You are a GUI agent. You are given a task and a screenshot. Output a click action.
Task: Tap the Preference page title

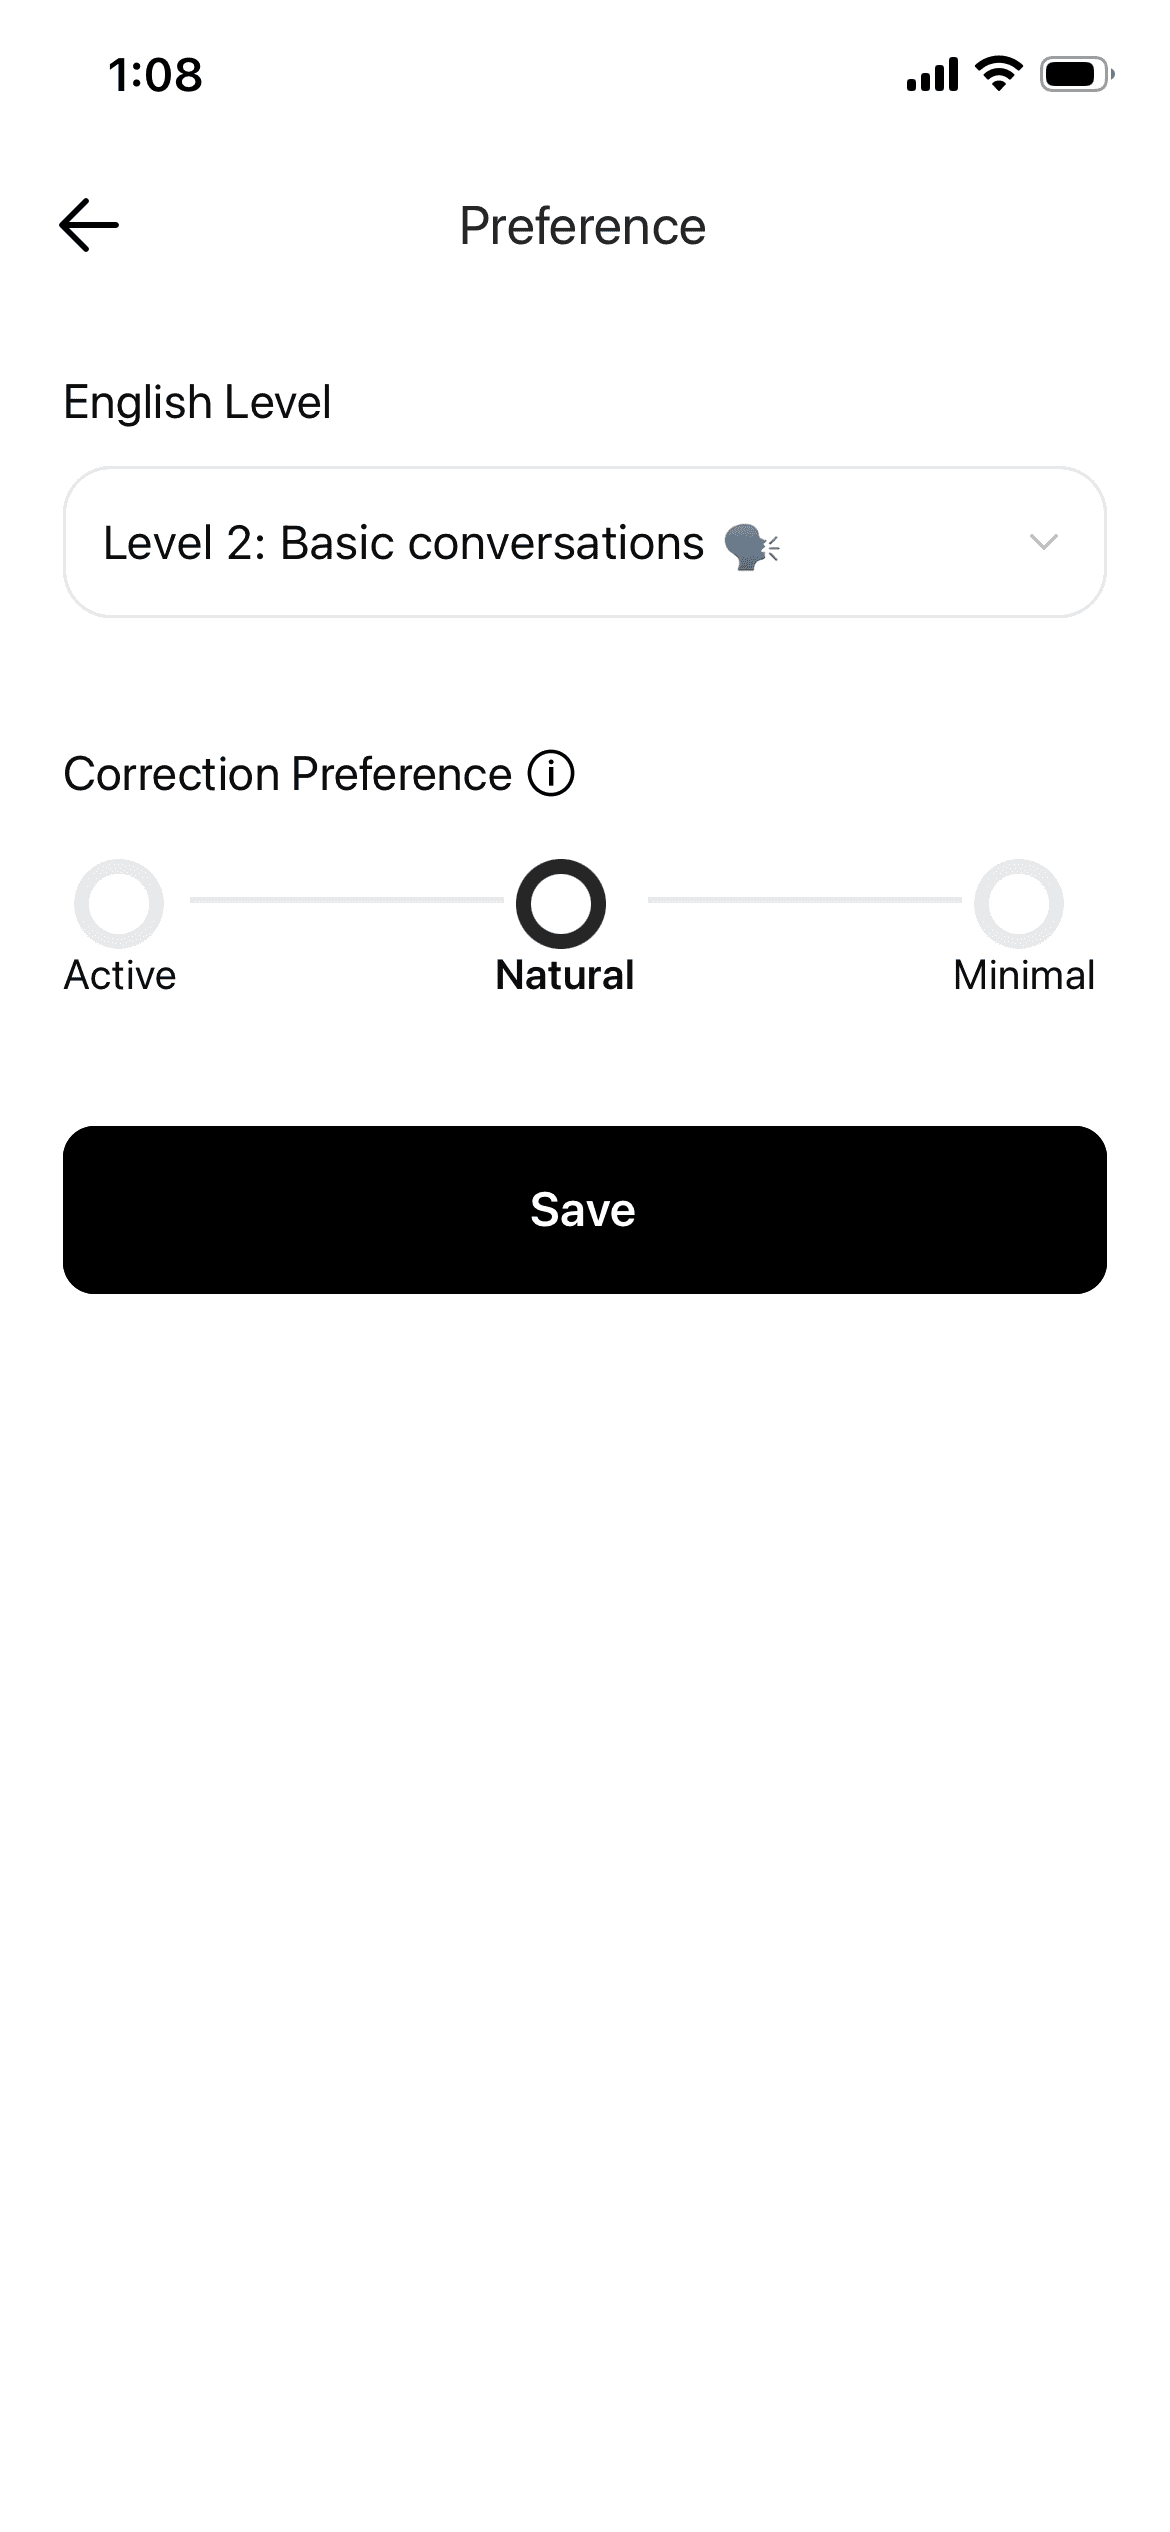[x=583, y=226]
